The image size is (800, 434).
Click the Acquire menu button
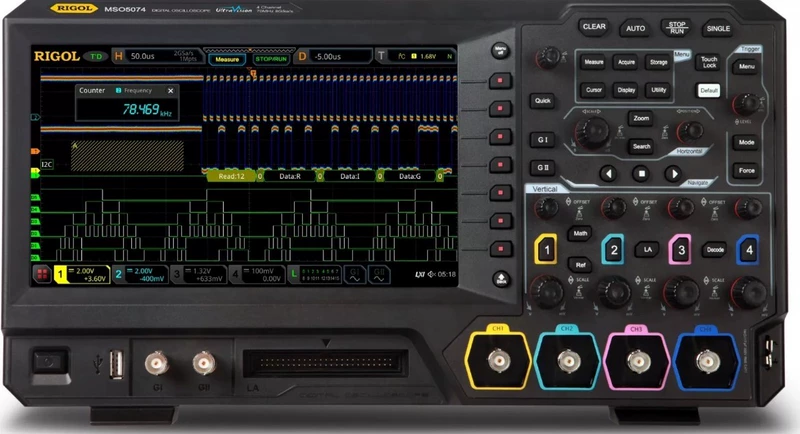coord(626,62)
